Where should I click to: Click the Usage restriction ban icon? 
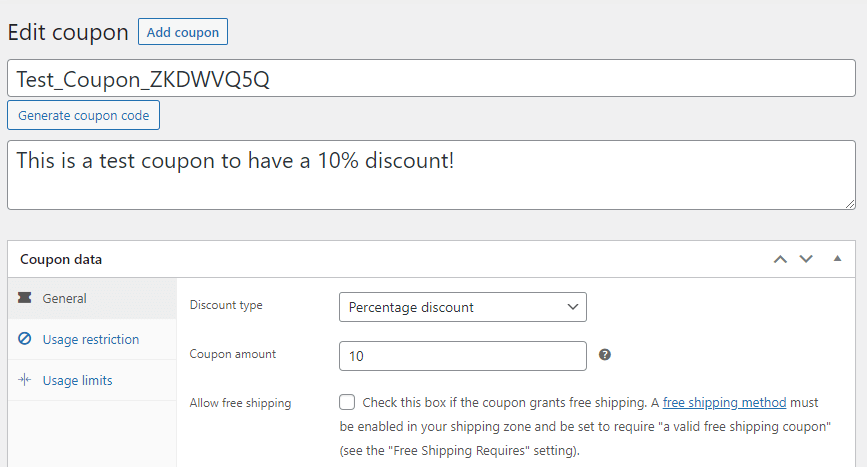pos(25,339)
